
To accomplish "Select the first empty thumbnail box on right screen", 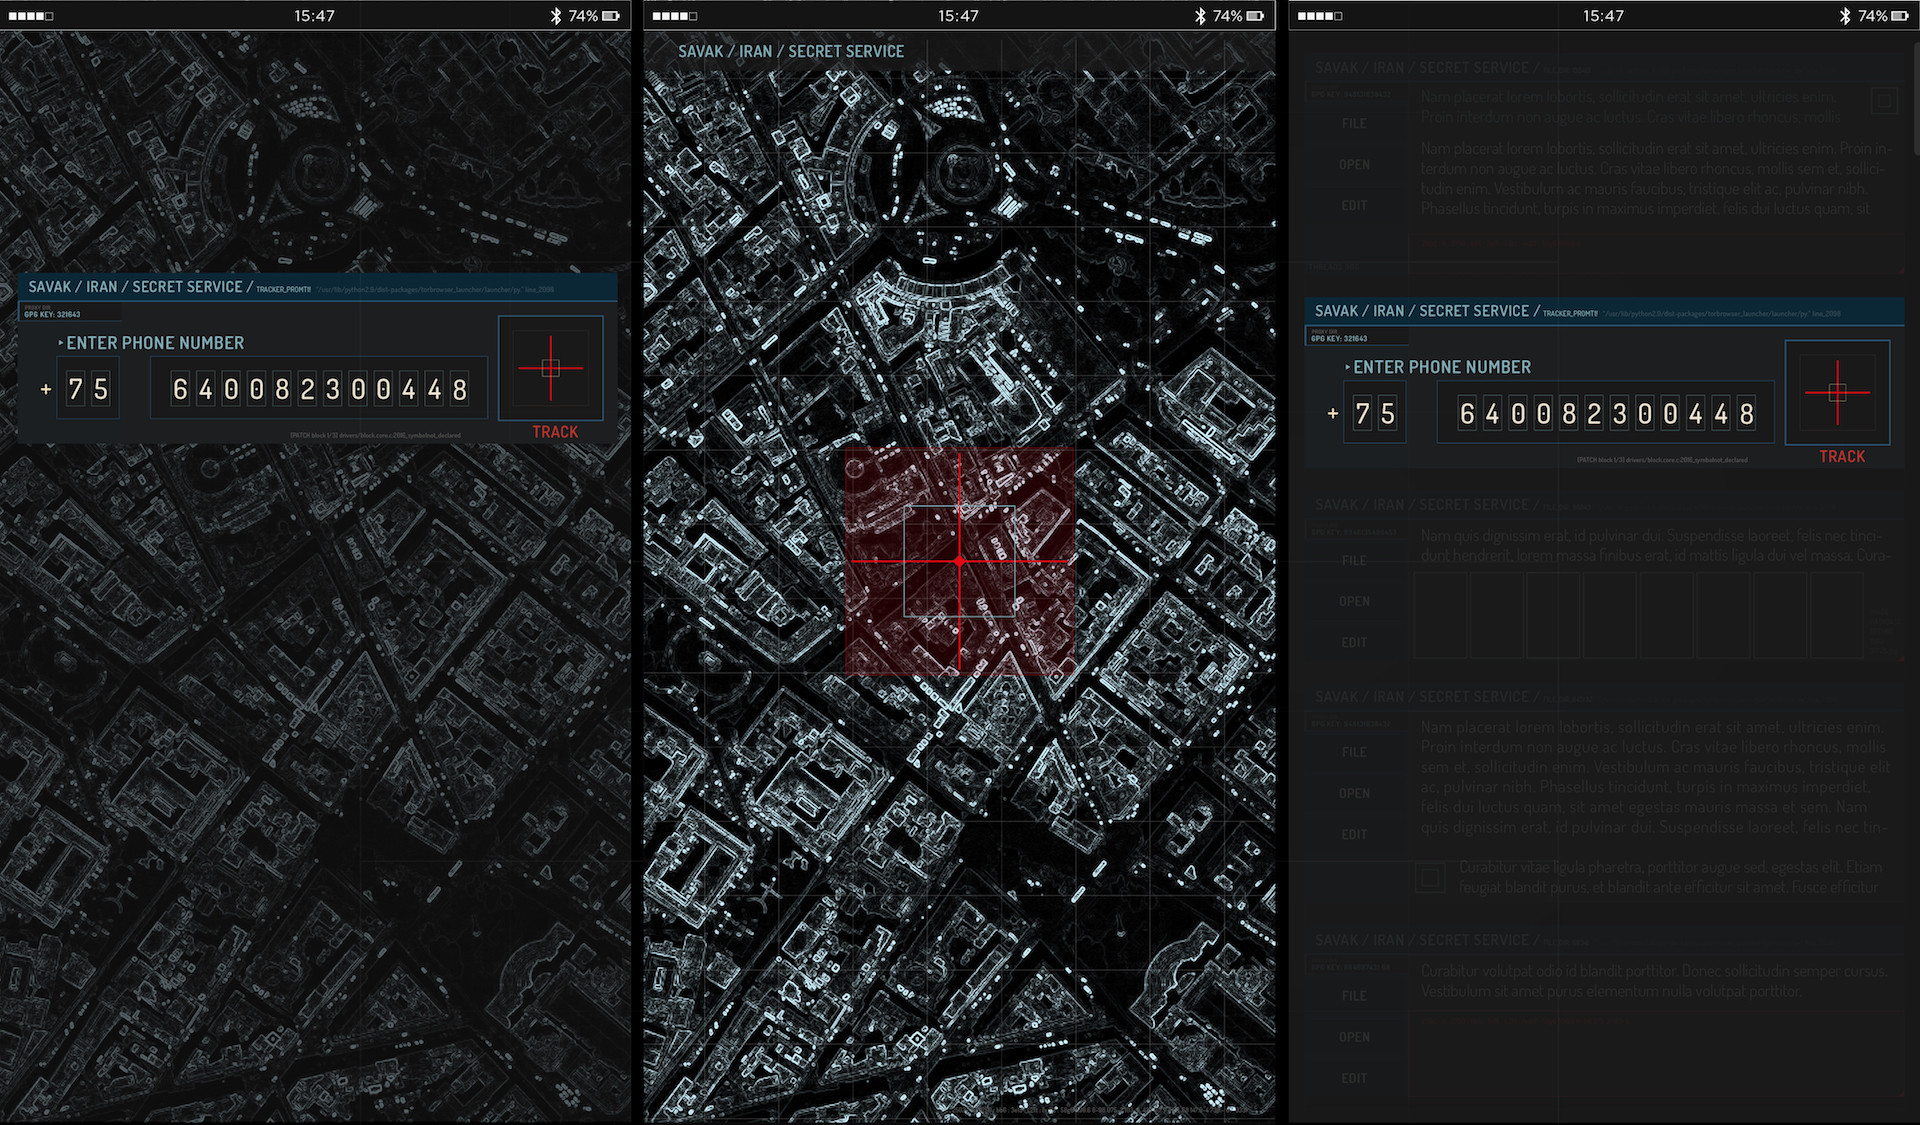I will tap(1441, 616).
